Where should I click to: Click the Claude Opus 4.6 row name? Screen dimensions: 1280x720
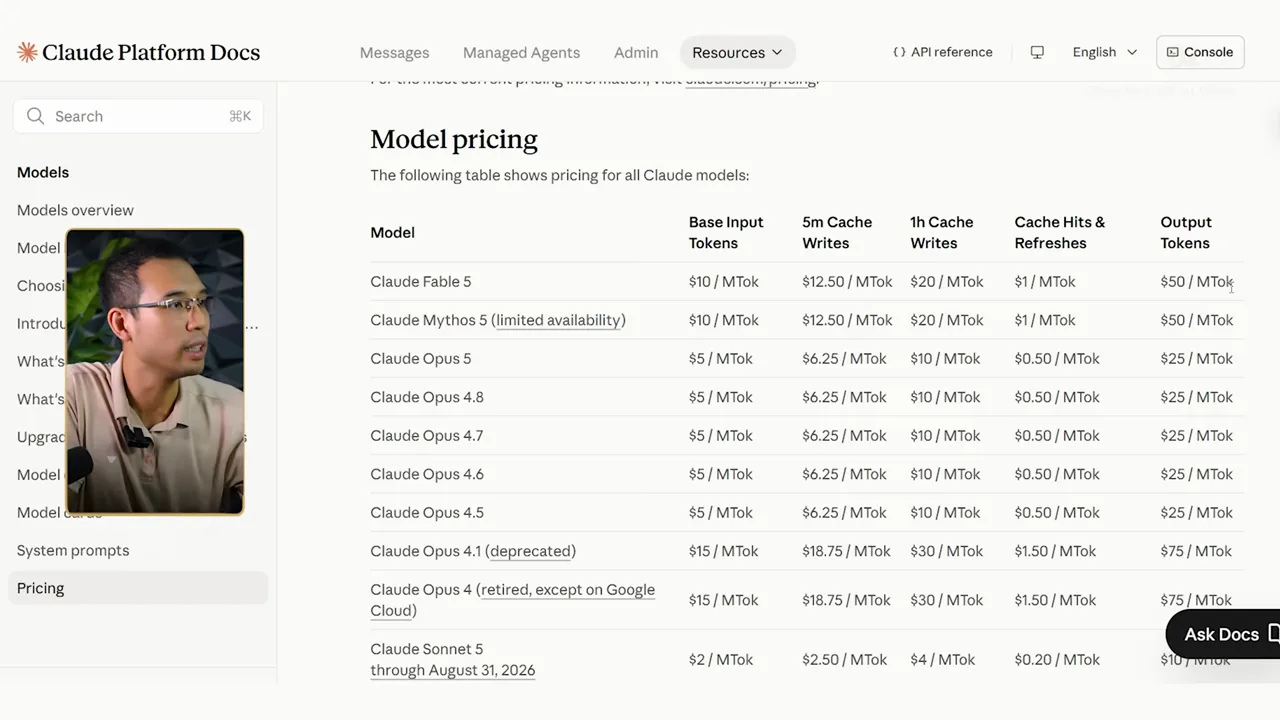pos(427,474)
